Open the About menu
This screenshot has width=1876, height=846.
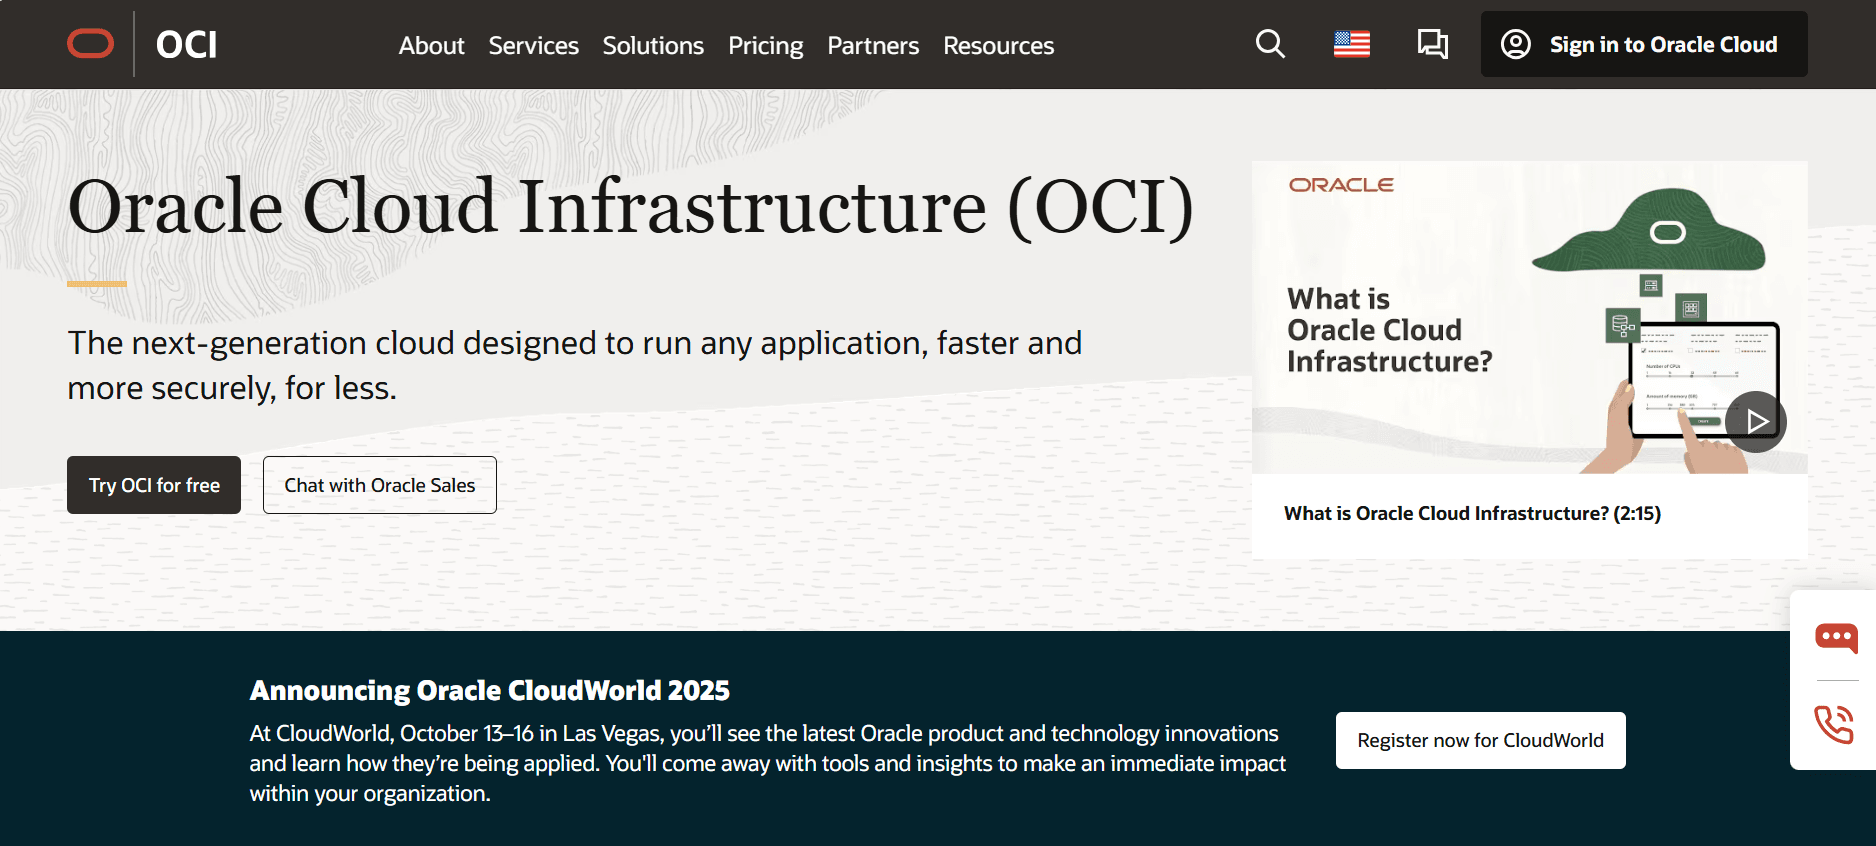431,45
